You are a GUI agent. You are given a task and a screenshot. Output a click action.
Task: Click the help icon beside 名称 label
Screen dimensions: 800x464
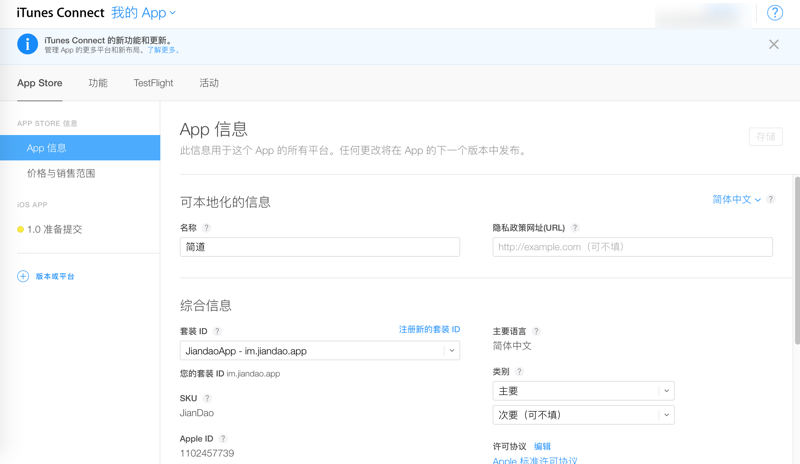tap(207, 228)
